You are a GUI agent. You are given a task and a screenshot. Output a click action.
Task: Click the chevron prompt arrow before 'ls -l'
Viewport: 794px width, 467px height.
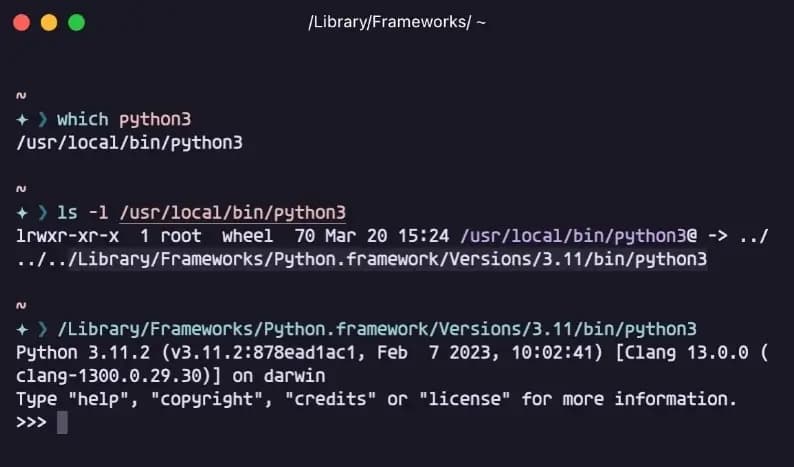click(43, 213)
